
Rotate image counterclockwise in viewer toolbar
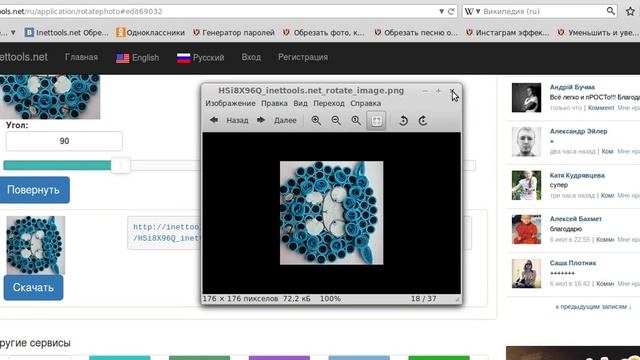pos(403,120)
